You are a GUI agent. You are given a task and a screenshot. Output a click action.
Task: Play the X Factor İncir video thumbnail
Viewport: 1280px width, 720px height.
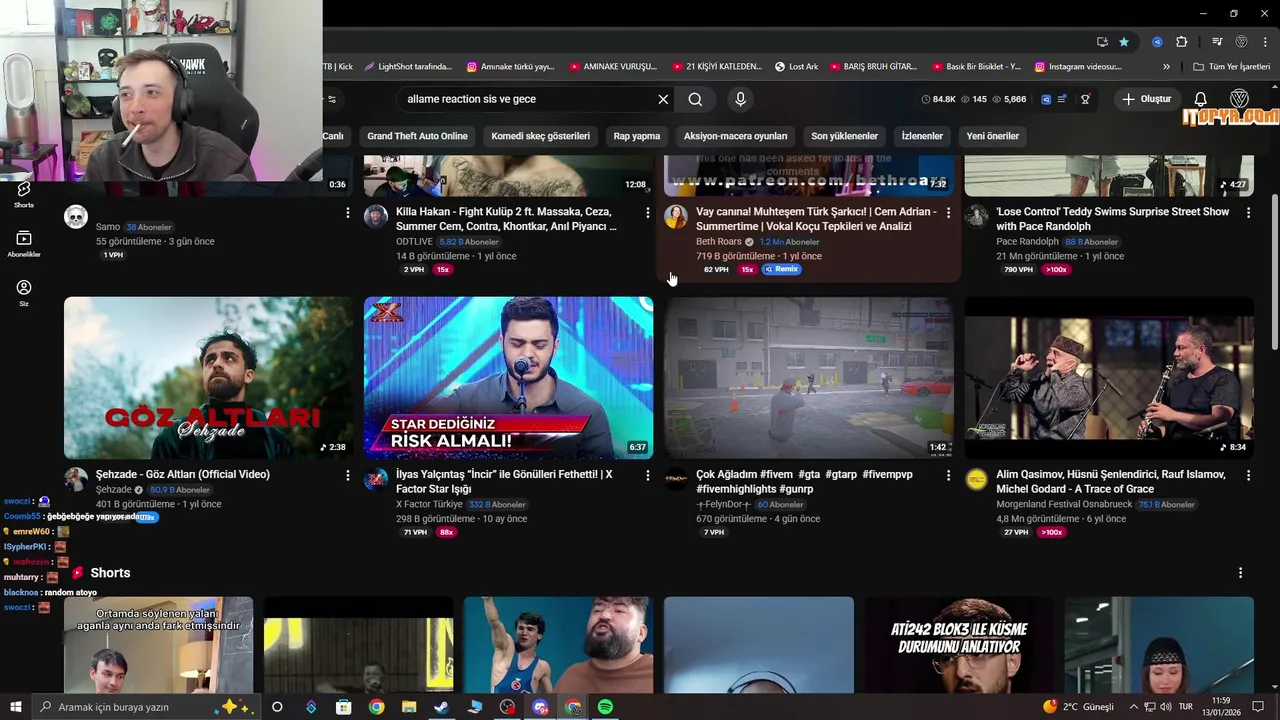(508, 377)
